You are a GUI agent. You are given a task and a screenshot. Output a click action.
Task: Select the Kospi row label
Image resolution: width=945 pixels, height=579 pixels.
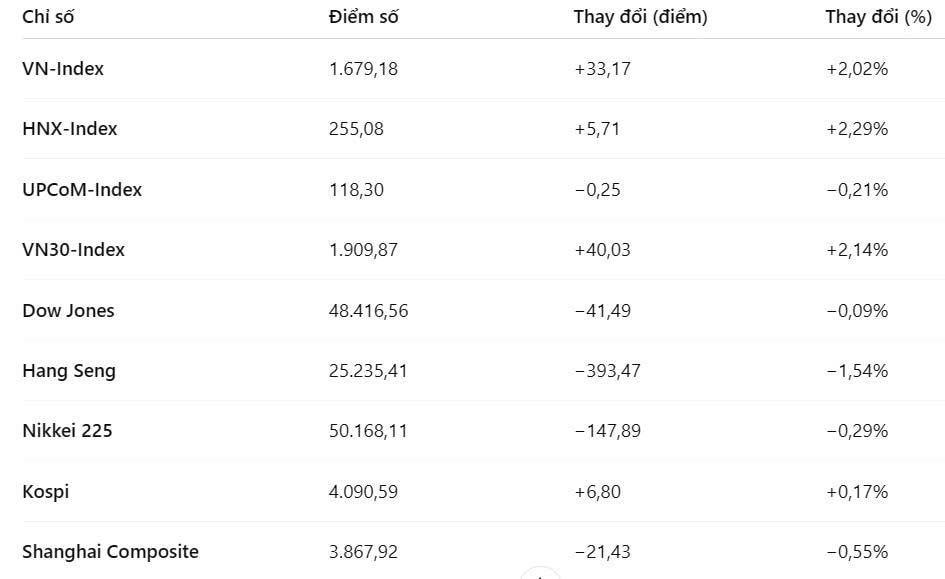click(46, 491)
